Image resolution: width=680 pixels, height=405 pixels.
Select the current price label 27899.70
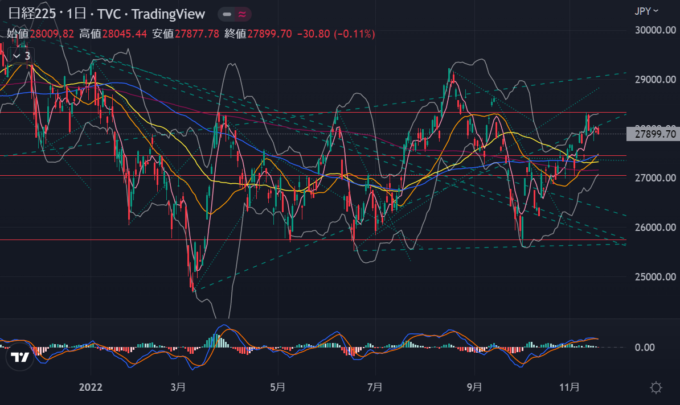(x=652, y=133)
